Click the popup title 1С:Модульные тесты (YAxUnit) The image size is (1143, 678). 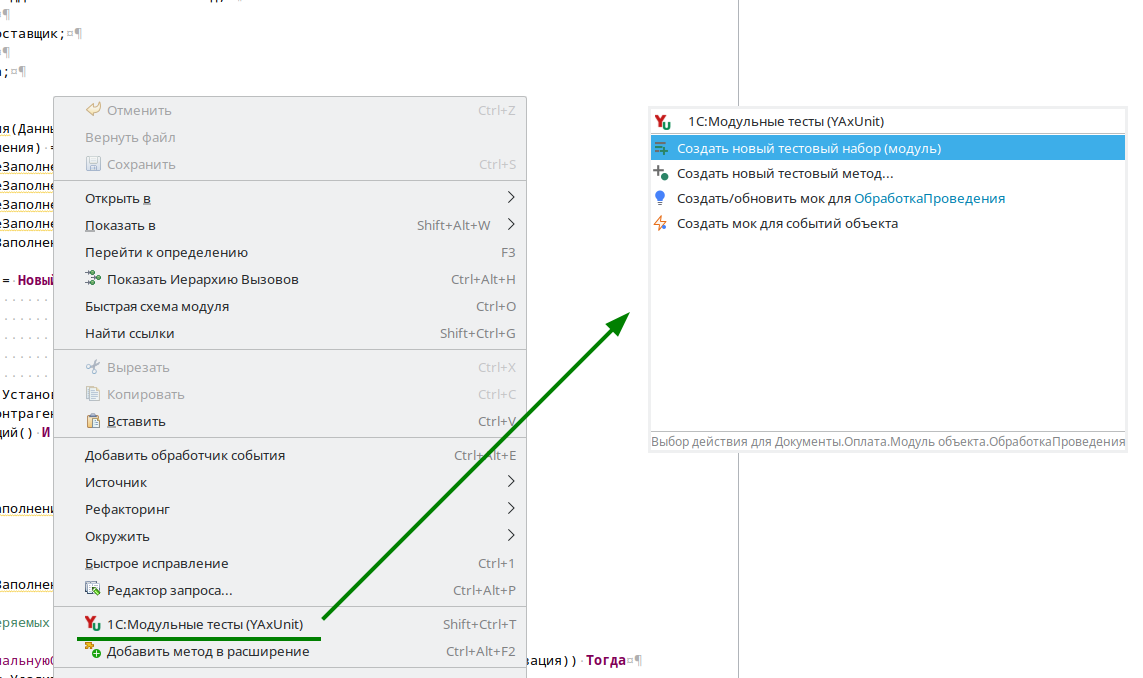pos(786,122)
